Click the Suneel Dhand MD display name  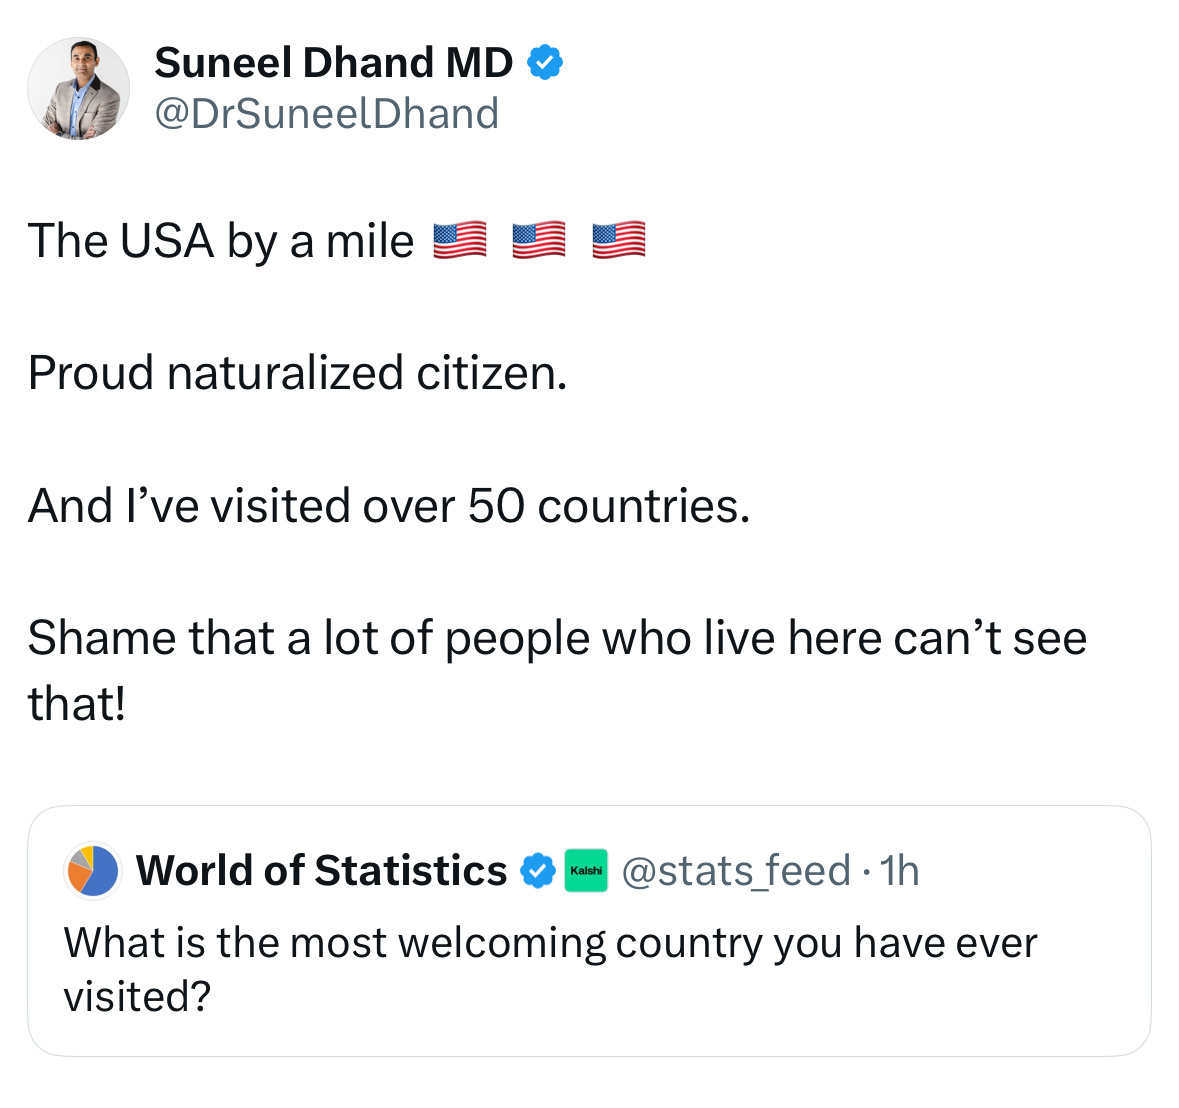click(x=334, y=62)
